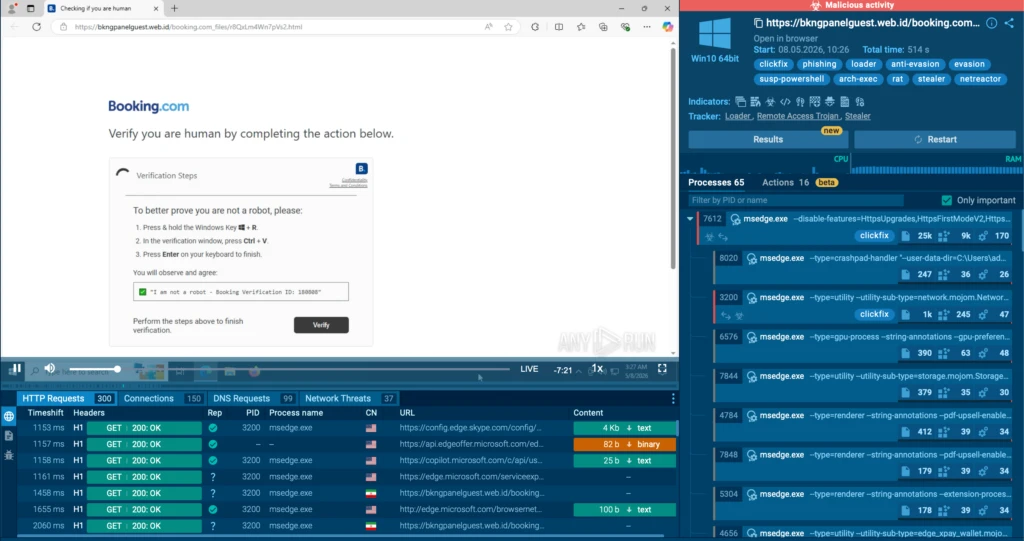Click the footprints indicator icon
The width and height of the screenshot is (1024, 541).
[x=800, y=102]
